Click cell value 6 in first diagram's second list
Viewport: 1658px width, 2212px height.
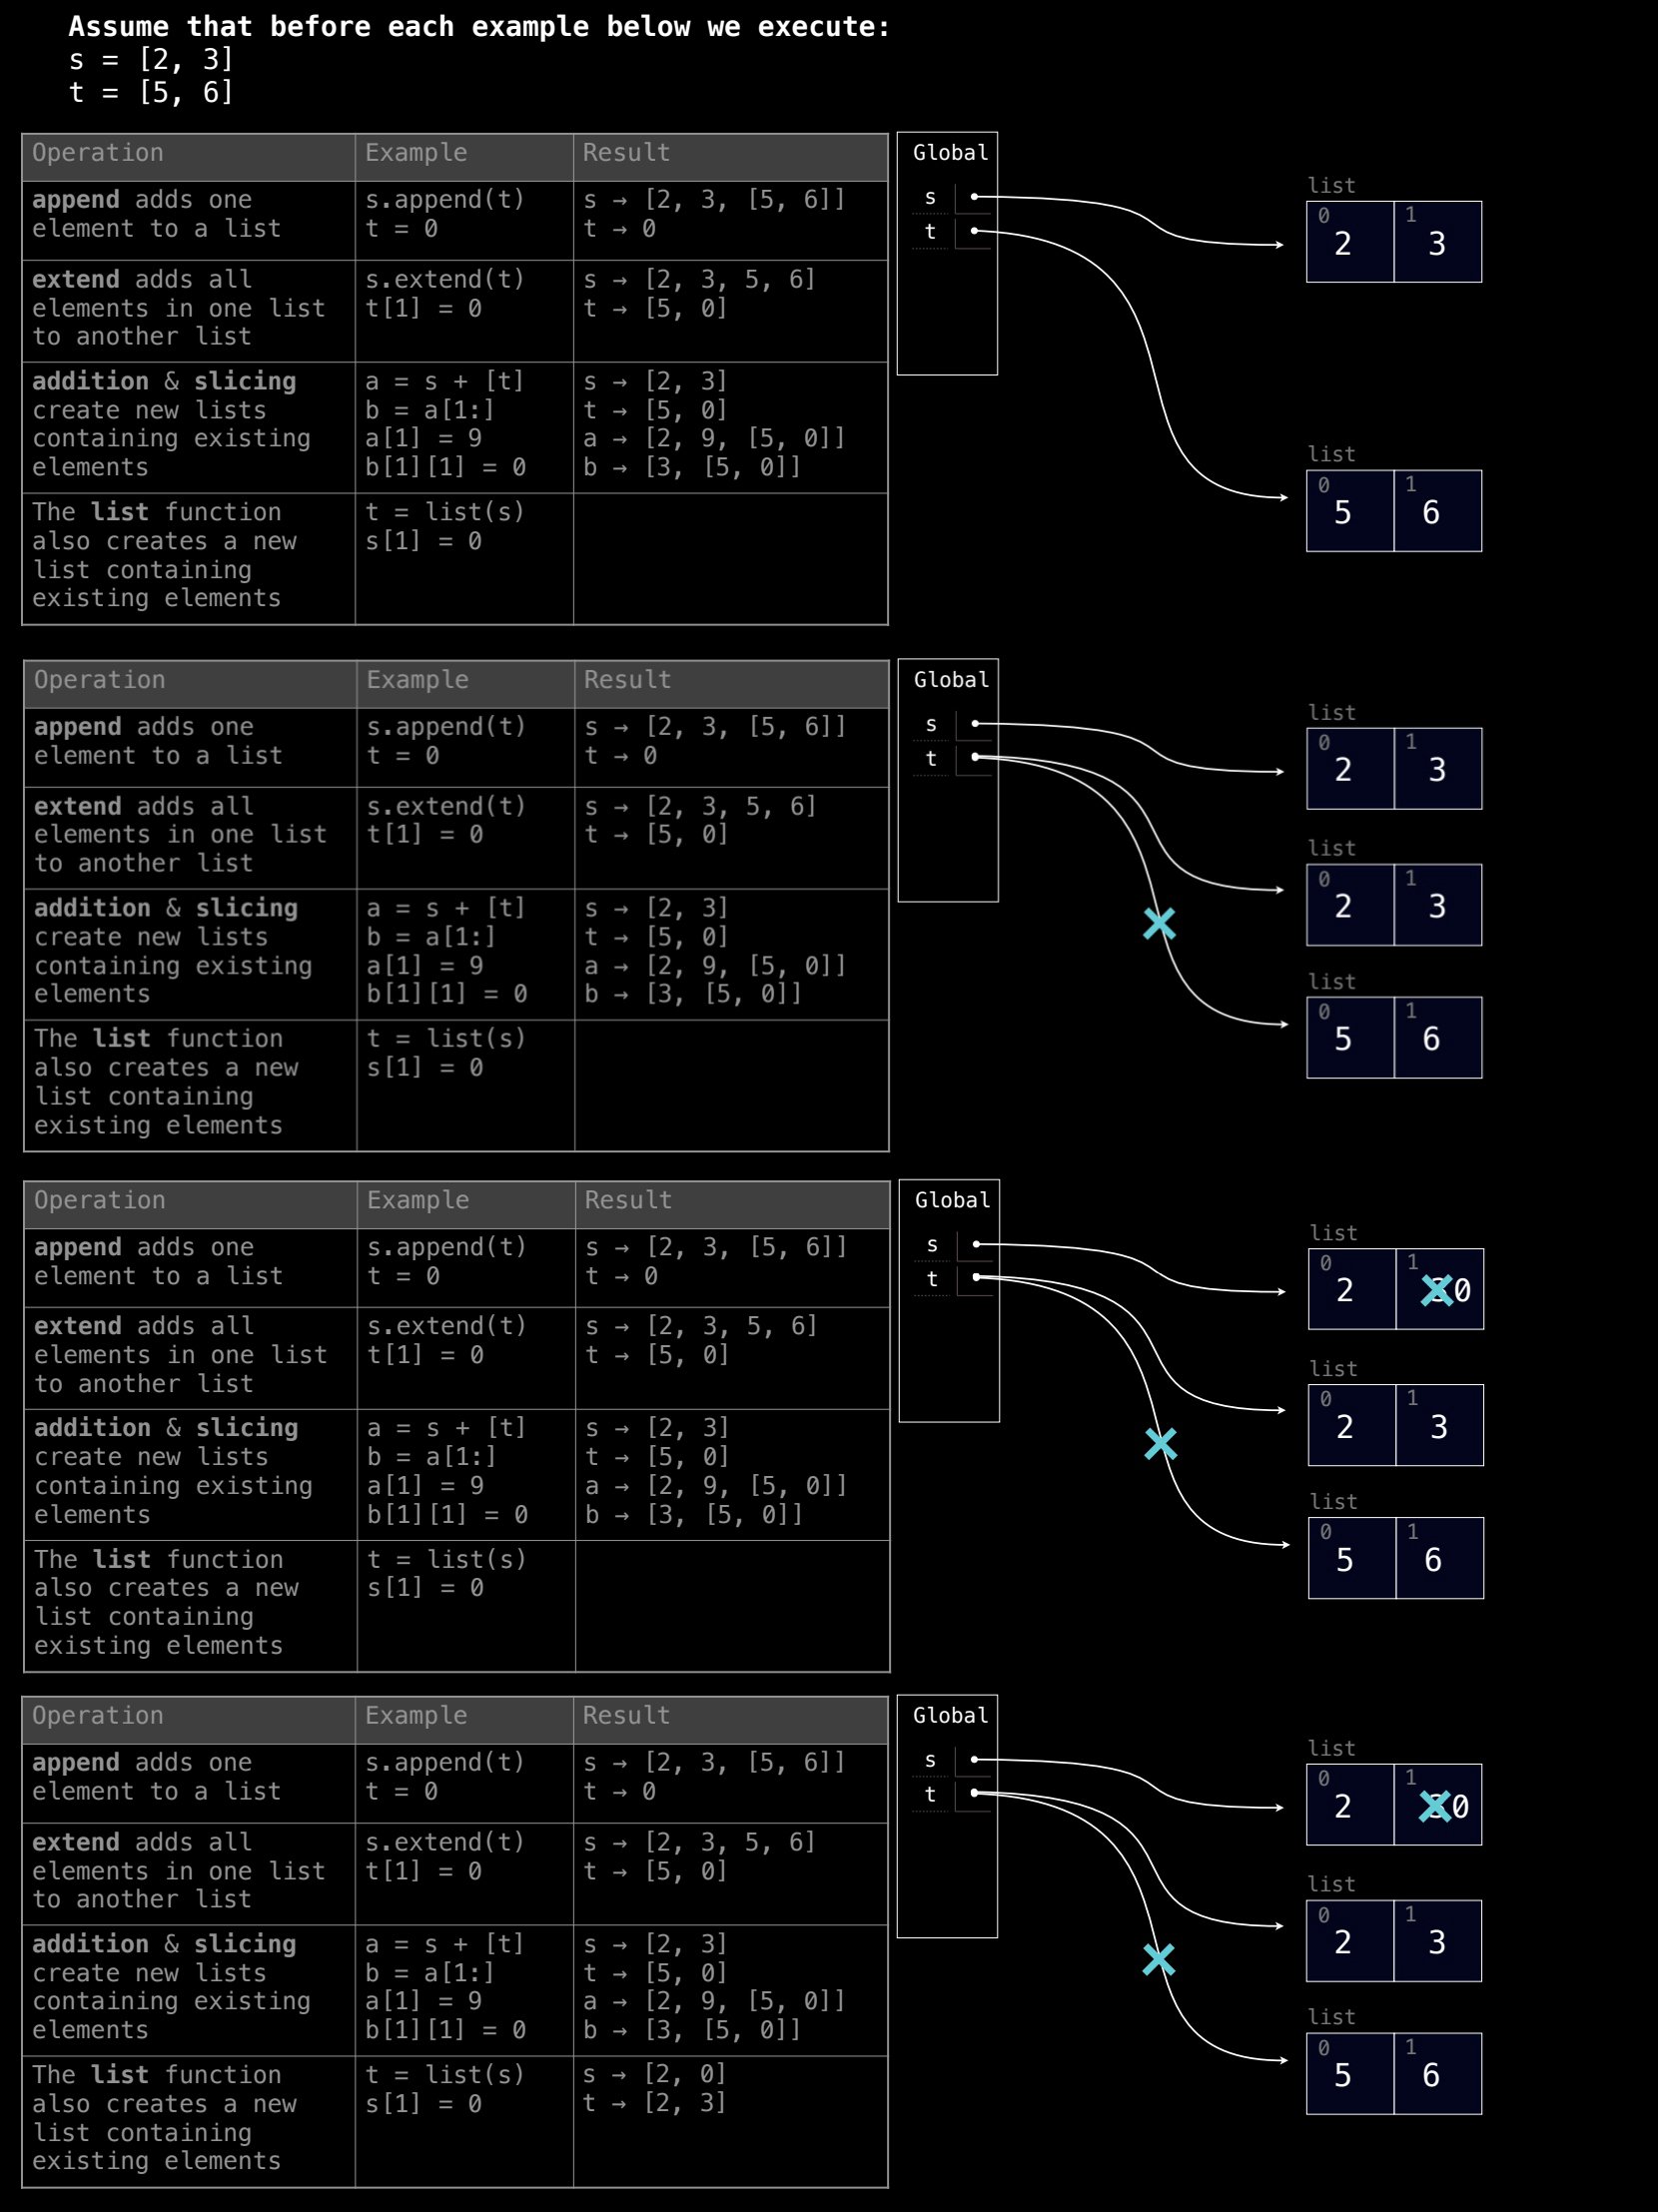click(x=1431, y=513)
